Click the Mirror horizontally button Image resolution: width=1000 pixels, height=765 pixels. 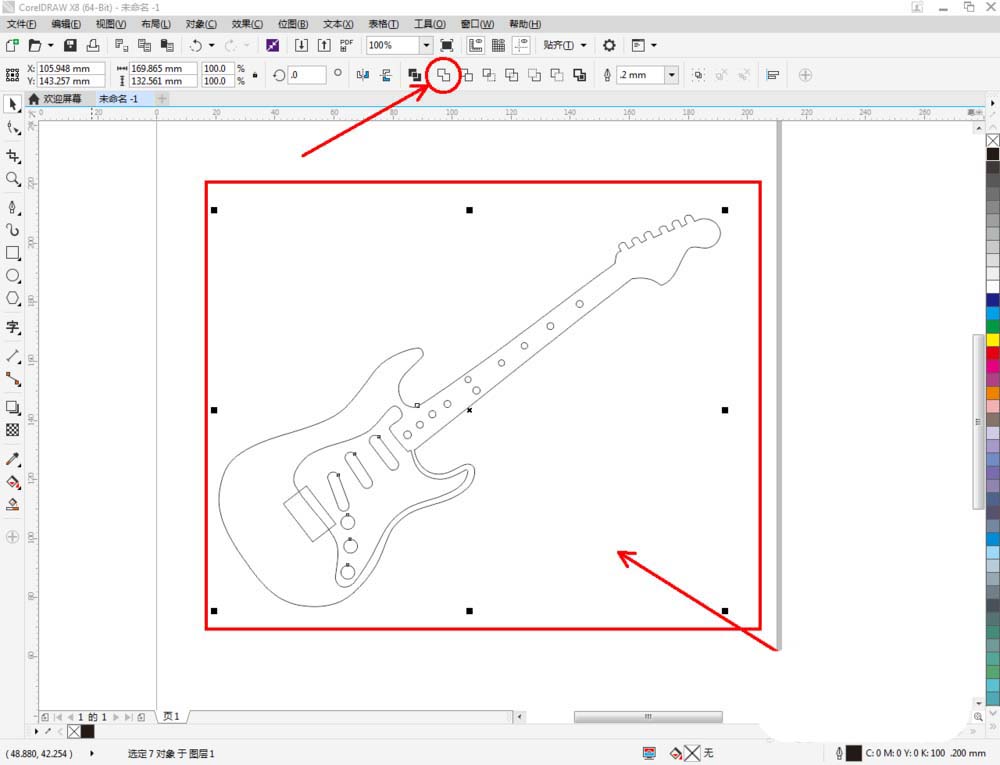363,75
